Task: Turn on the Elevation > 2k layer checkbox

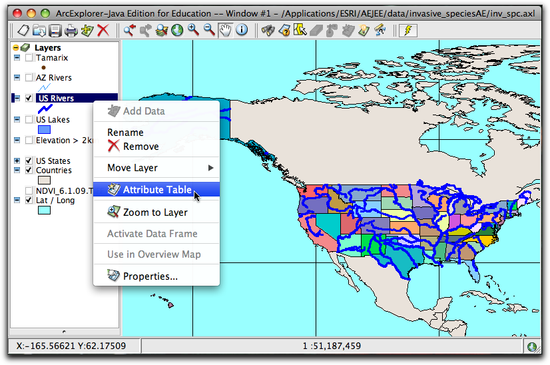Action: coord(29,140)
